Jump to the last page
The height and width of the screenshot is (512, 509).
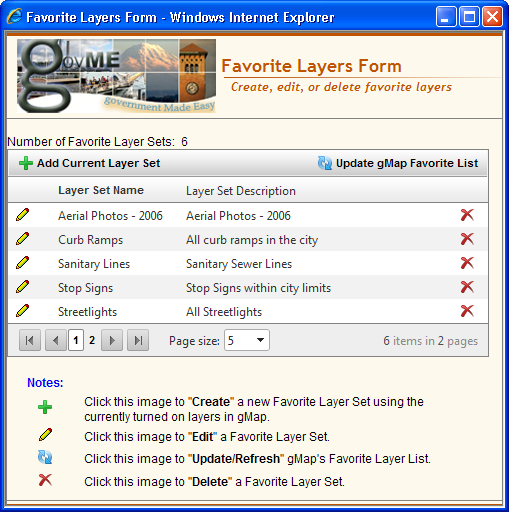click(x=138, y=340)
